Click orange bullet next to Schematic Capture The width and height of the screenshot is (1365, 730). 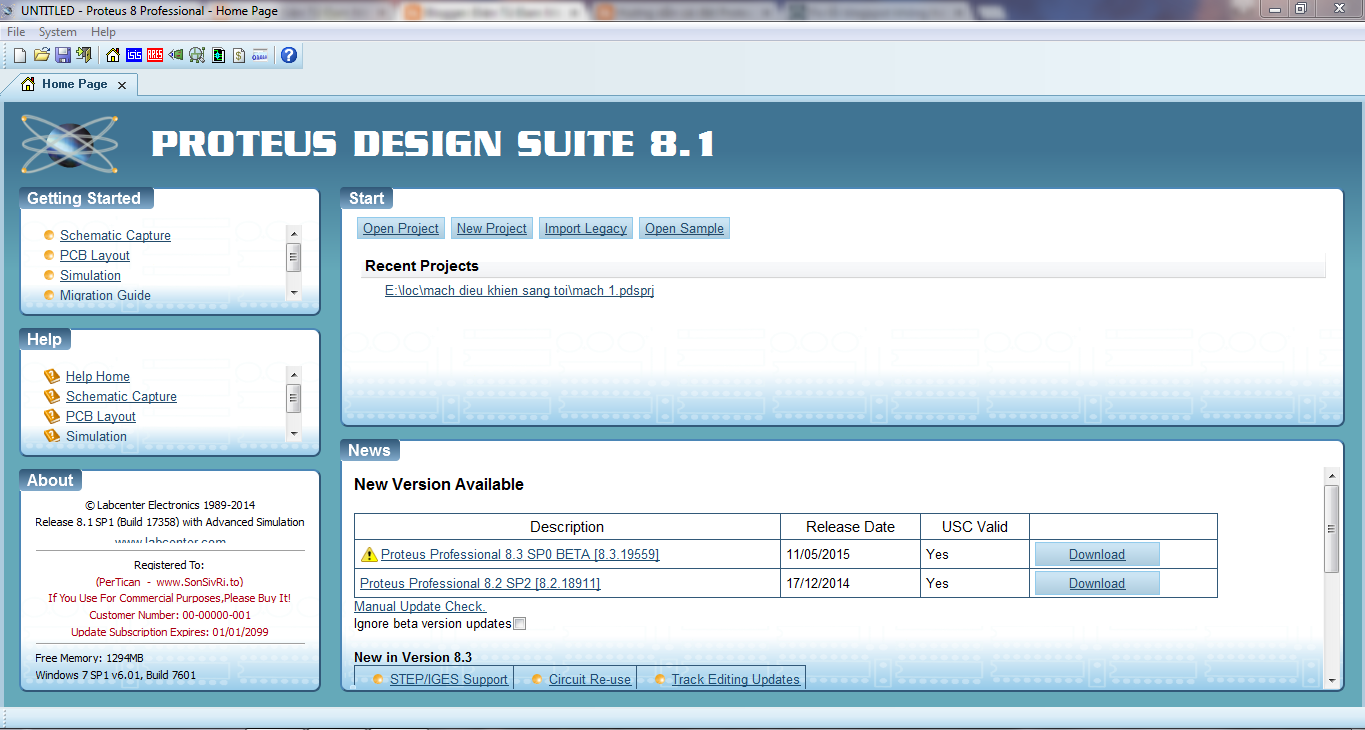tap(49, 235)
